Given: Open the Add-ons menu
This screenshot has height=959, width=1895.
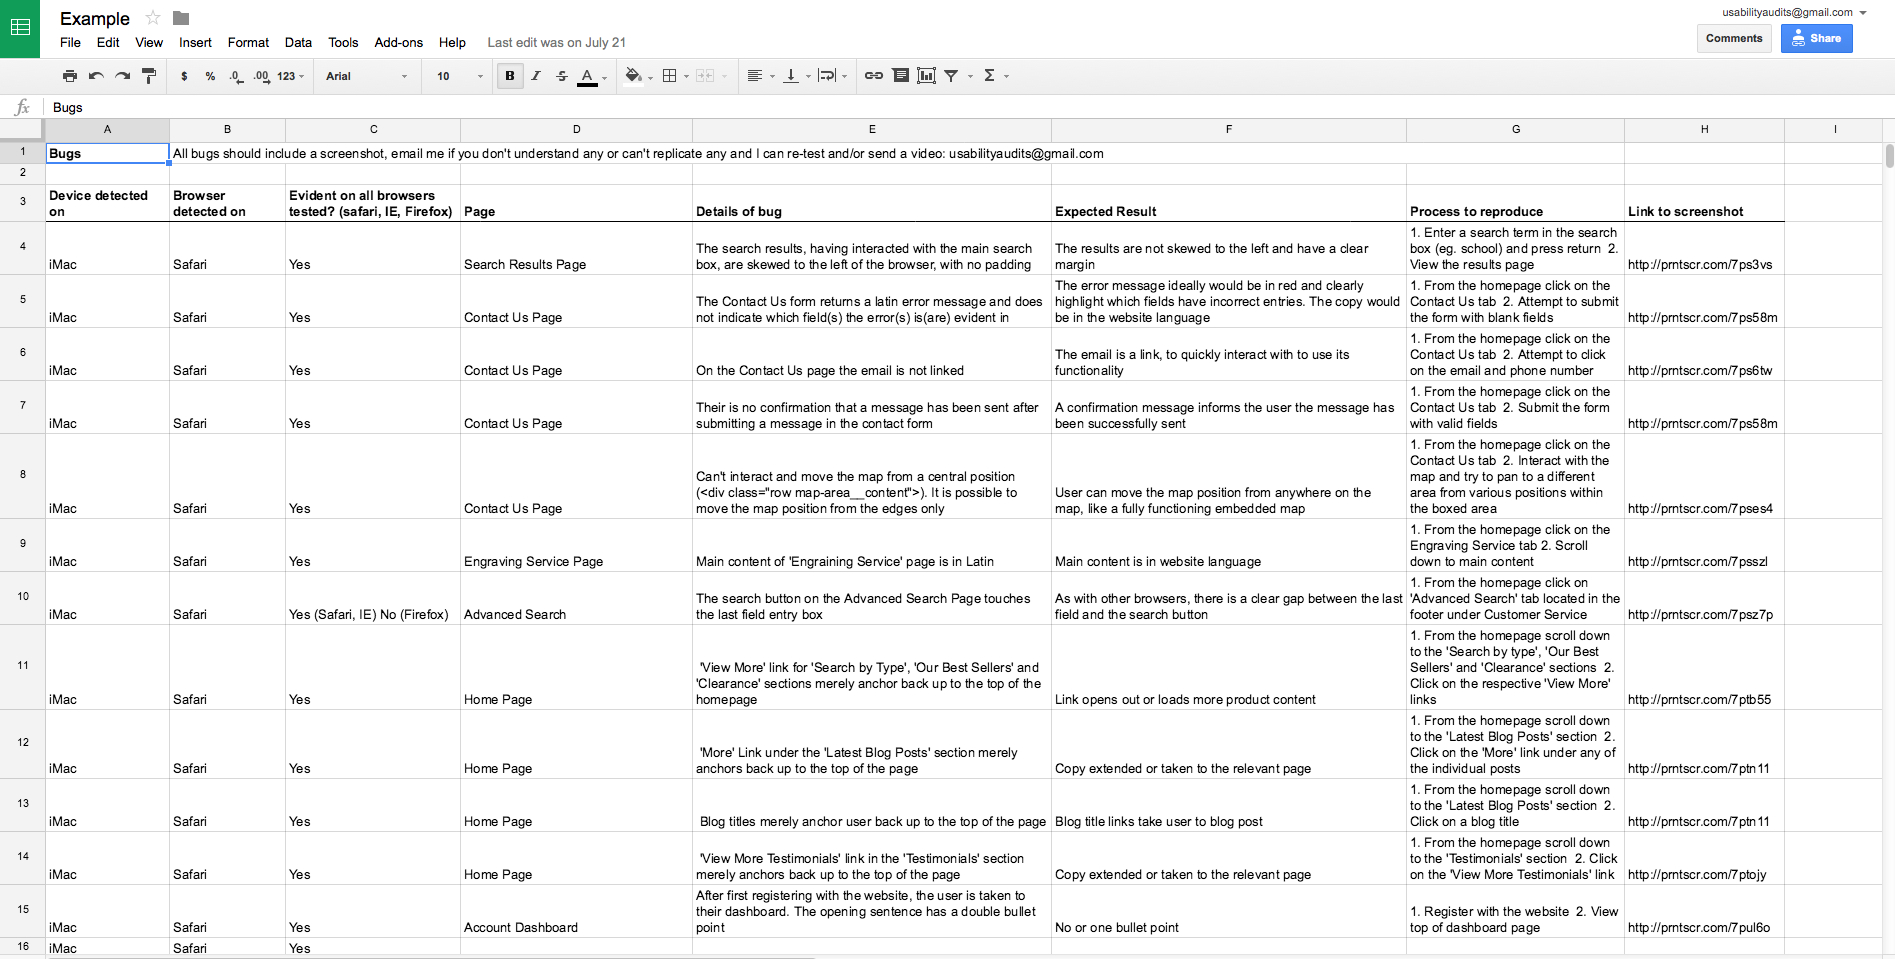Looking at the screenshot, I should click(x=398, y=42).
